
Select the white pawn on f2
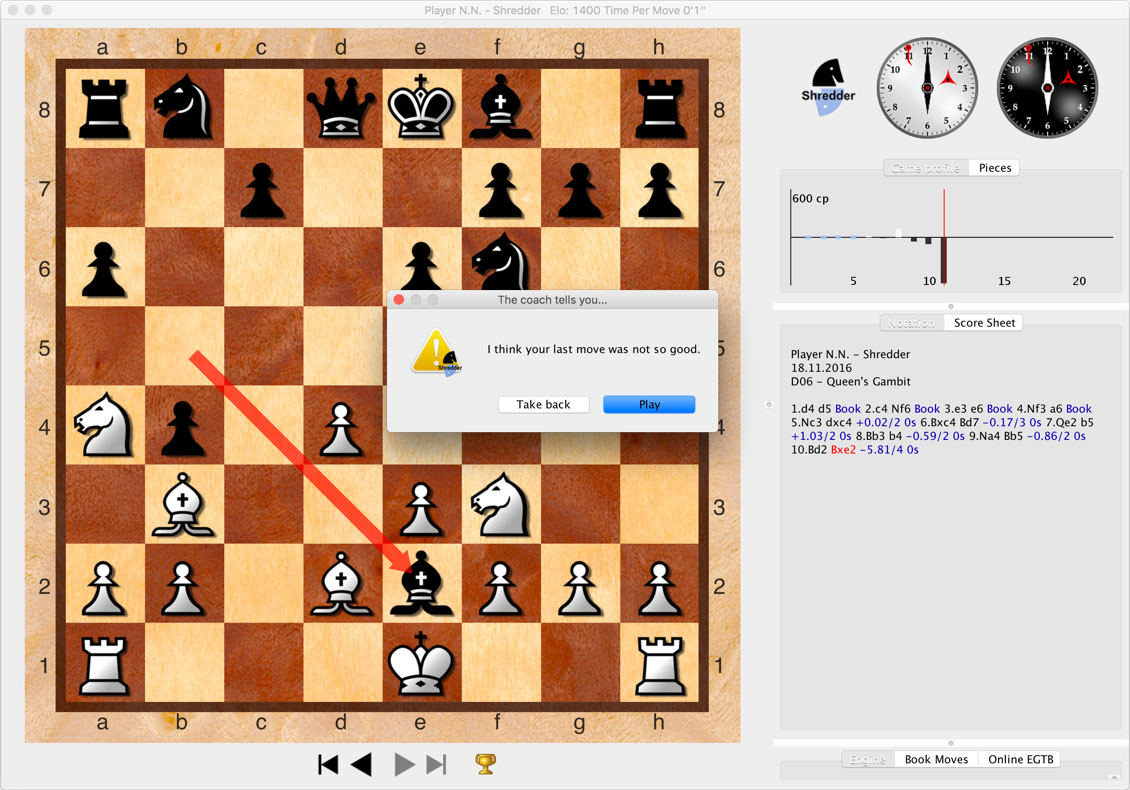coord(500,588)
